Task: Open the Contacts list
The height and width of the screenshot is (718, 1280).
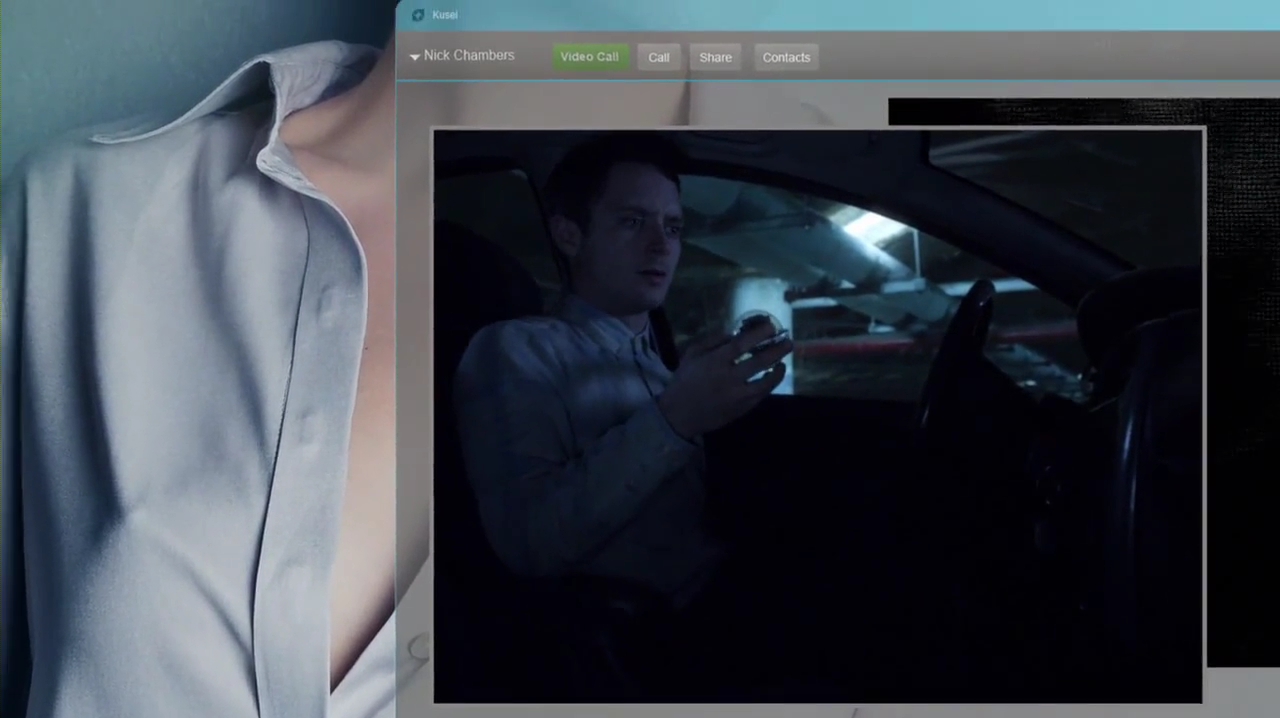Action: coord(786,57)
